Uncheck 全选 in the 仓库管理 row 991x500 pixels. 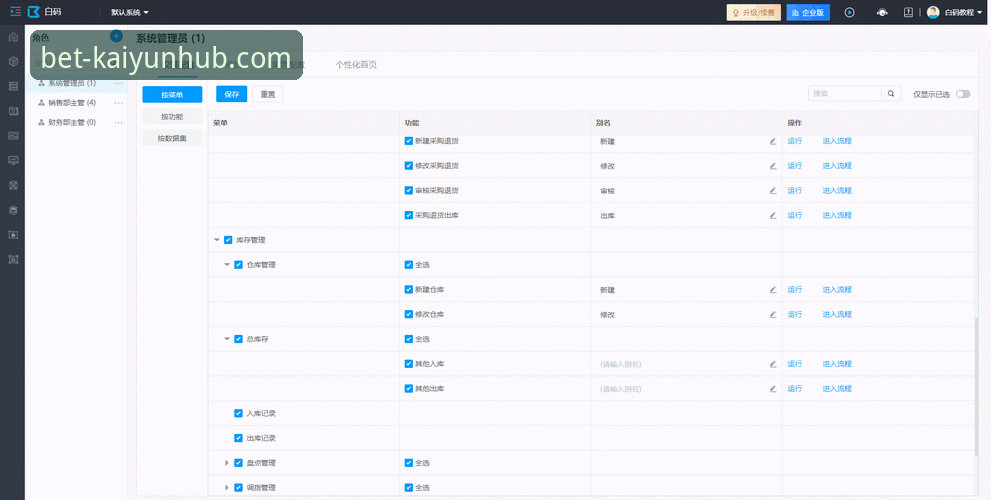click(x=409, y=264)
